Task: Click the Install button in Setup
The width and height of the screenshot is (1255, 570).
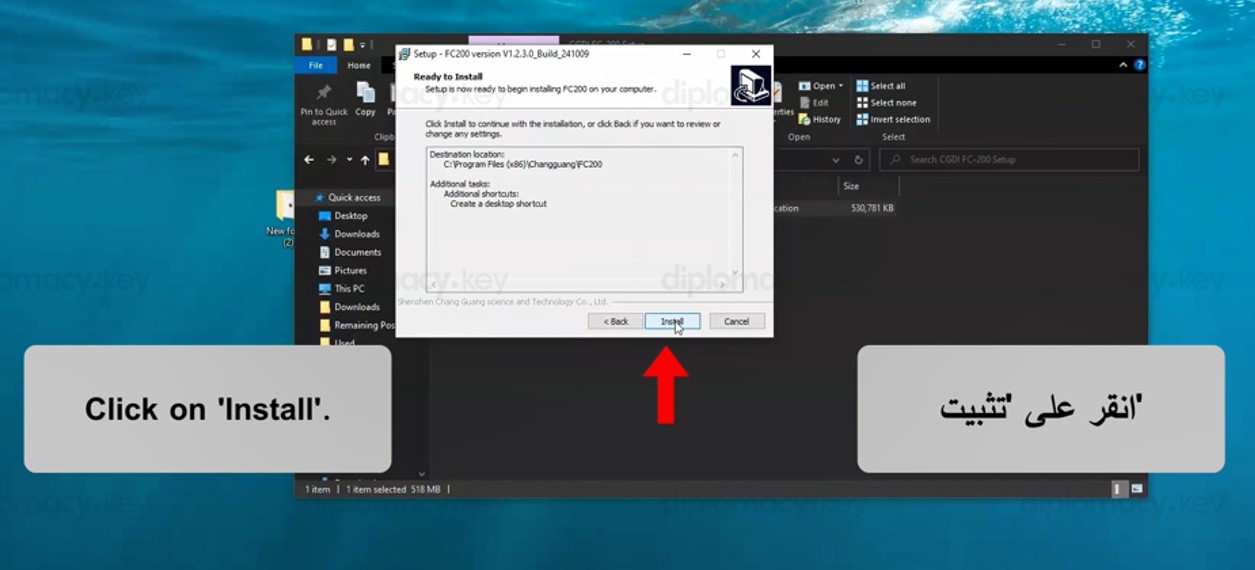Action: pyautogui.click(x=672, y=321)
